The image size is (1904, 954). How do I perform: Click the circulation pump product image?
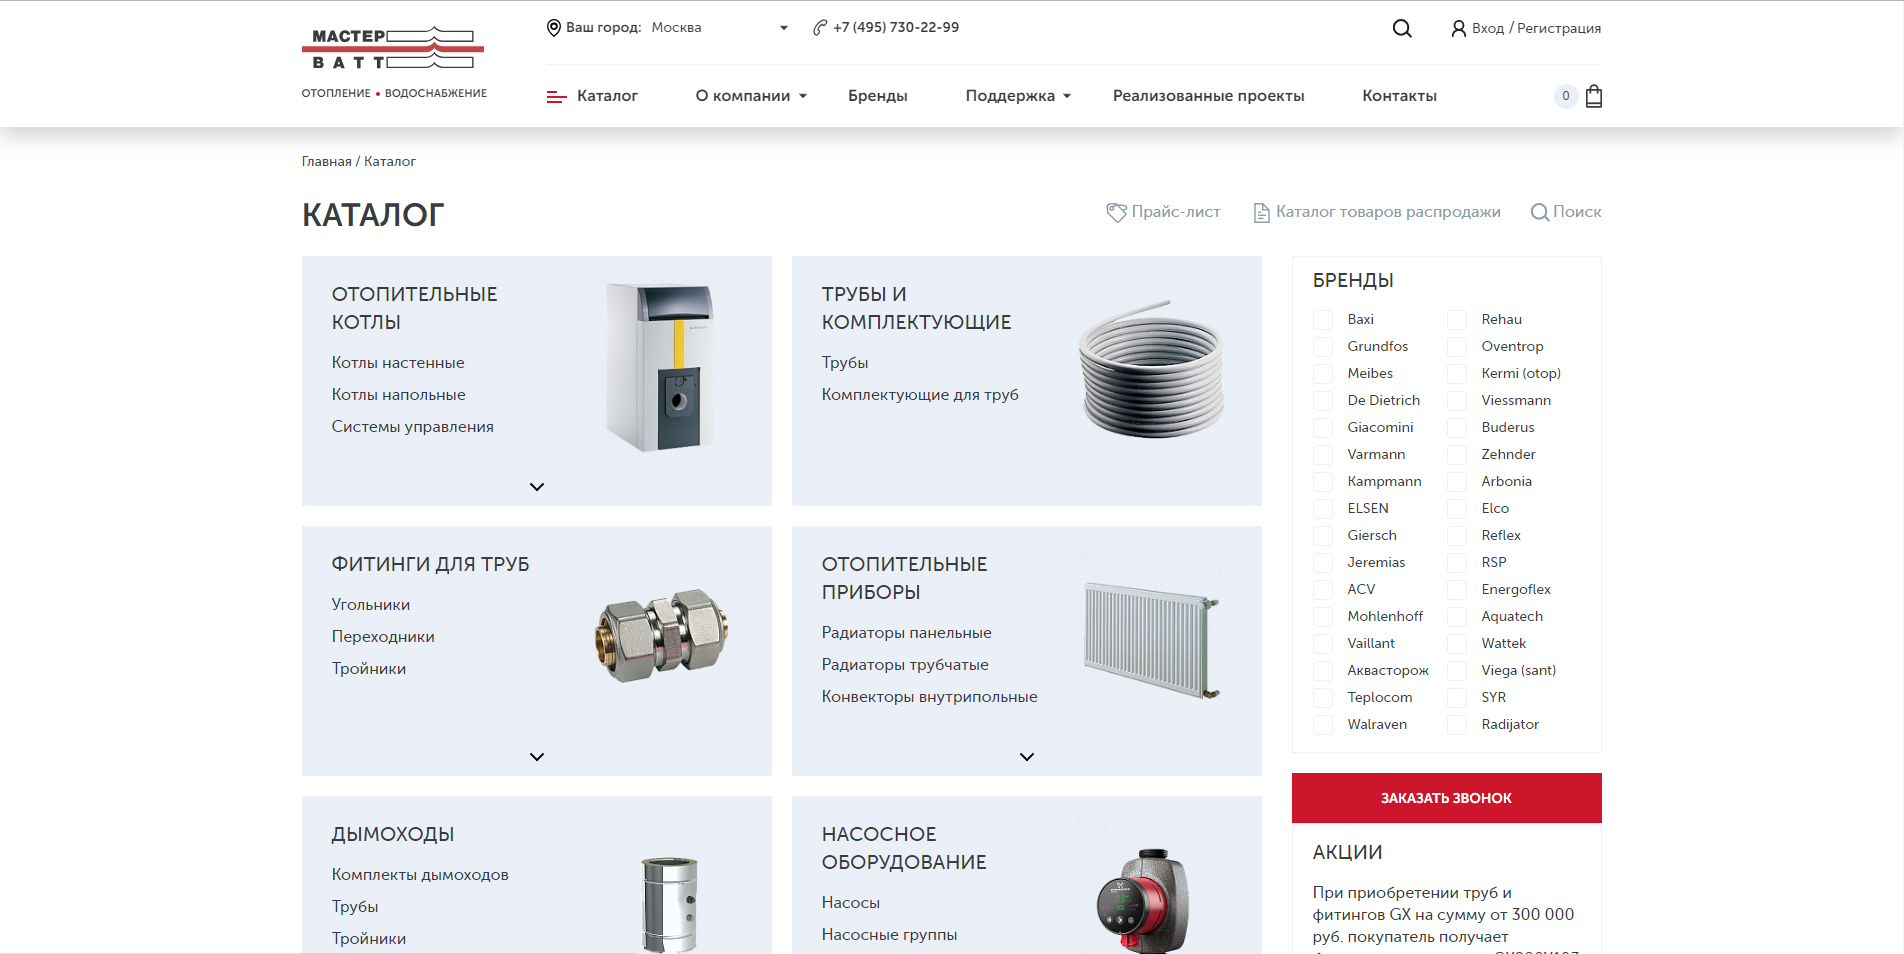click(x=1143, y=902)
